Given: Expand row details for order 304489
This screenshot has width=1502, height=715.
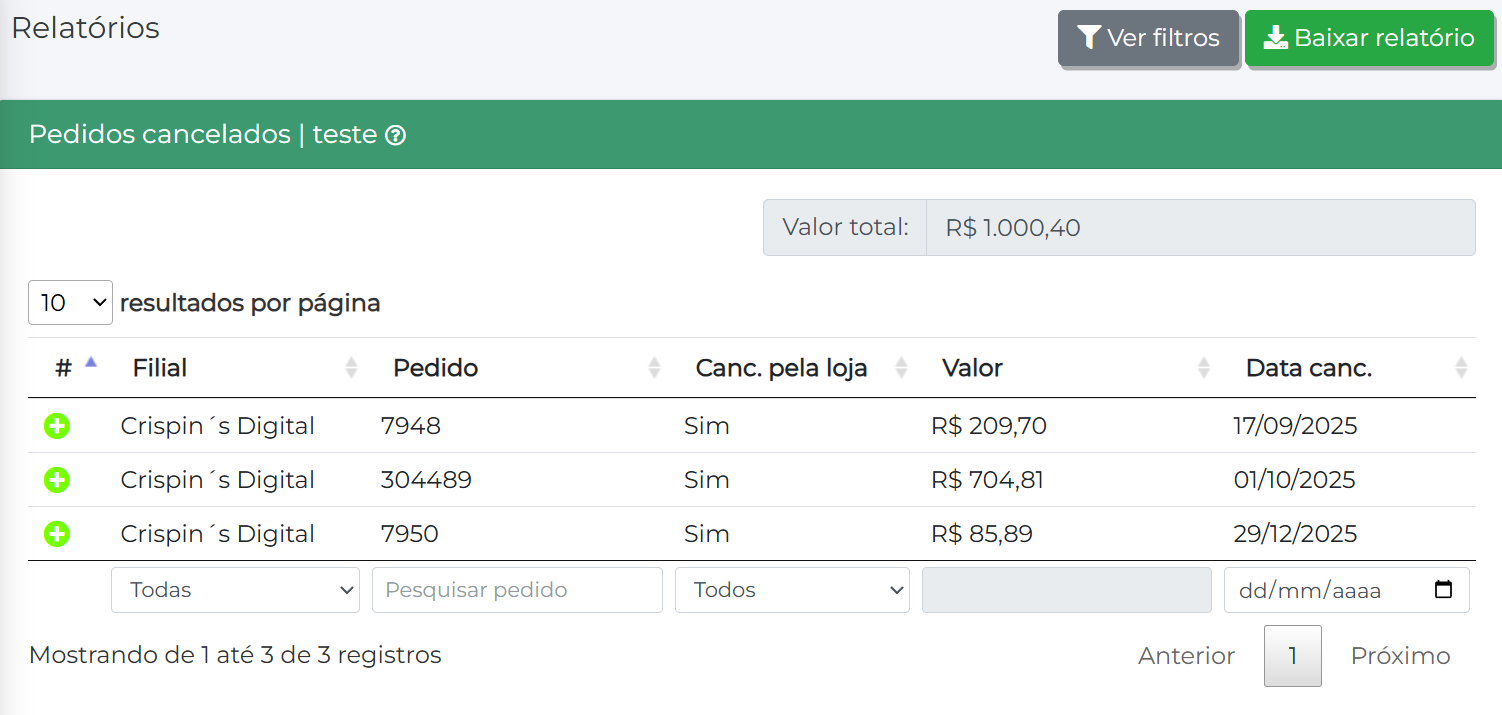Looking at the screenshot, I should tap(57, 480).
